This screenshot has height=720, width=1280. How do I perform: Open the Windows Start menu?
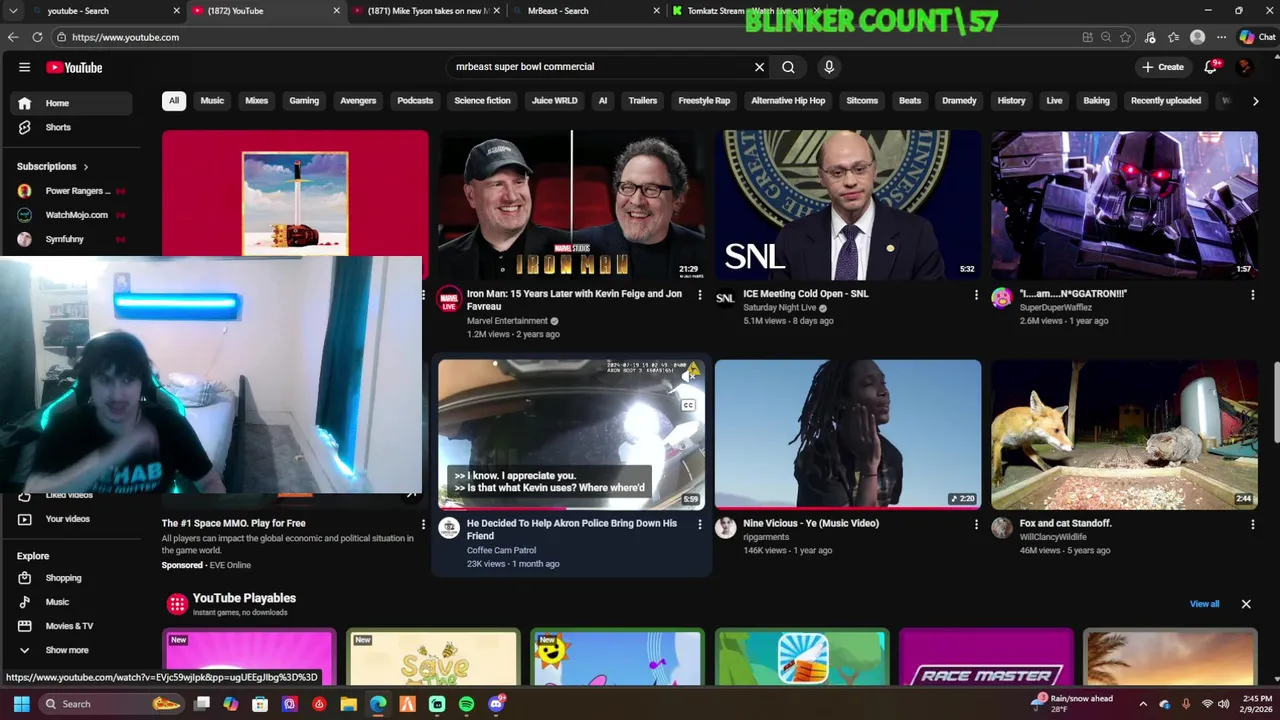point(21,704)
